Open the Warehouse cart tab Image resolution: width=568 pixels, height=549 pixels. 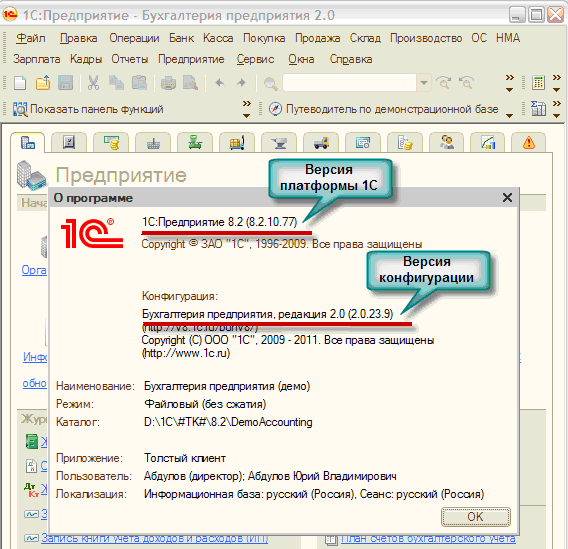click(x=237, y=143)
